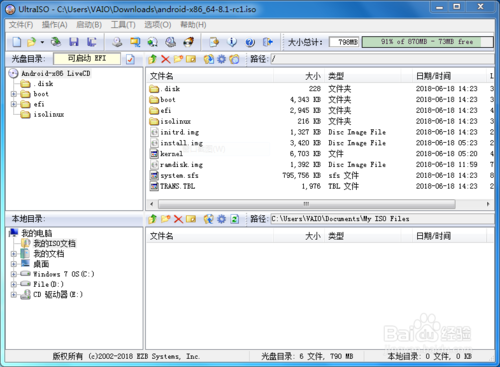Image resolution: width=500 pixels, height=367 pixels.
Task: Expand Windows 7 OS (C:) drive node
Action: click(x=14, y=274)
